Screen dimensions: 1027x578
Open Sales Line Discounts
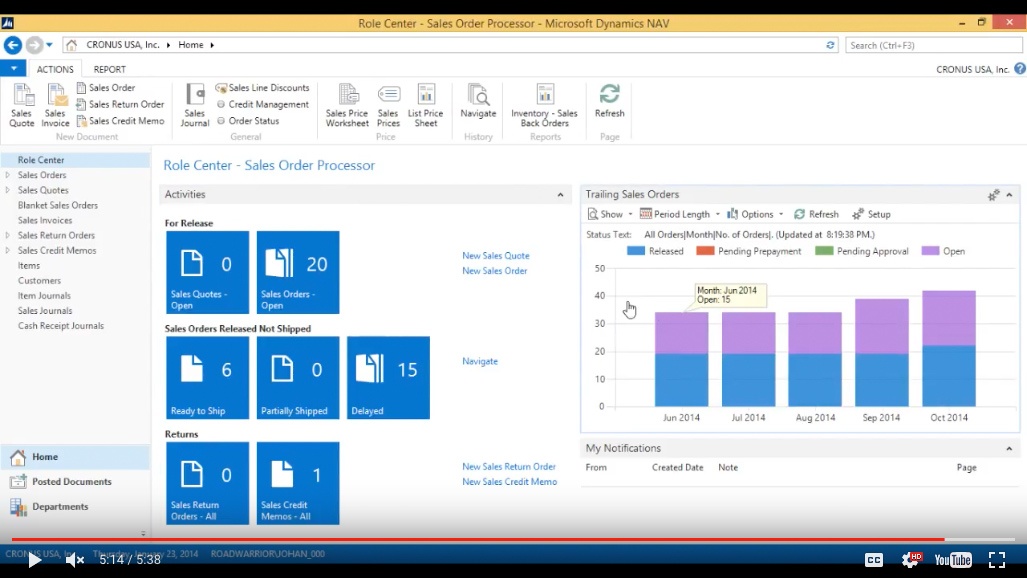tap(262, 88)
